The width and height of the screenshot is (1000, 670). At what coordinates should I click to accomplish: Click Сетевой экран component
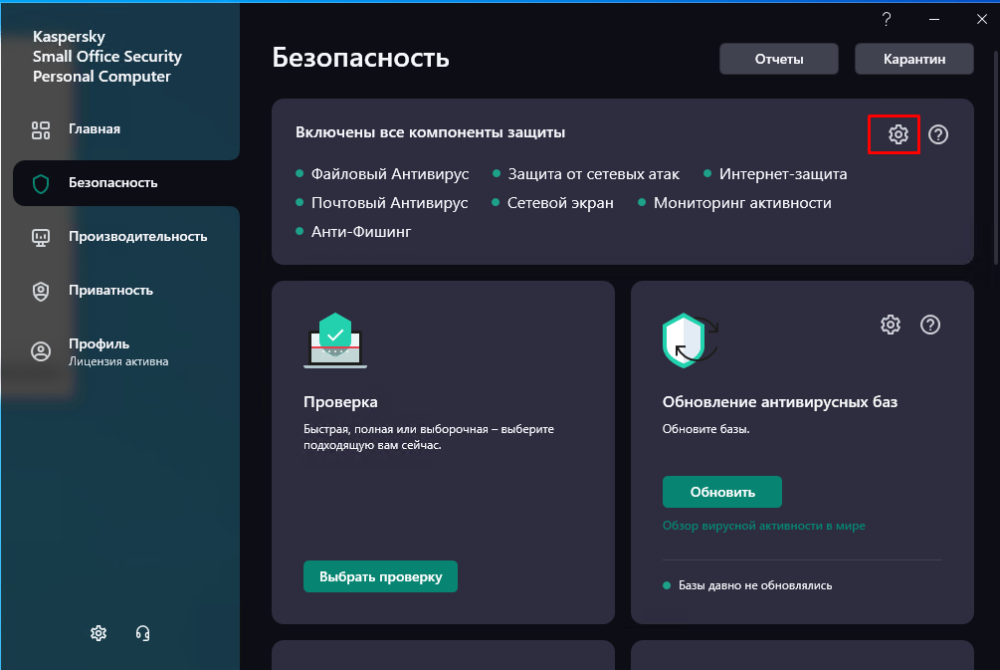(560, 203)
